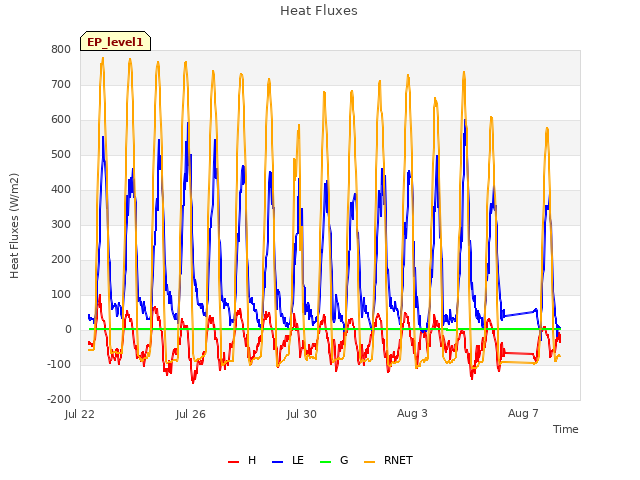Click the 300 y-axis tick label
The height and width of the screenshot is (480, 640).
pos(61,224)
